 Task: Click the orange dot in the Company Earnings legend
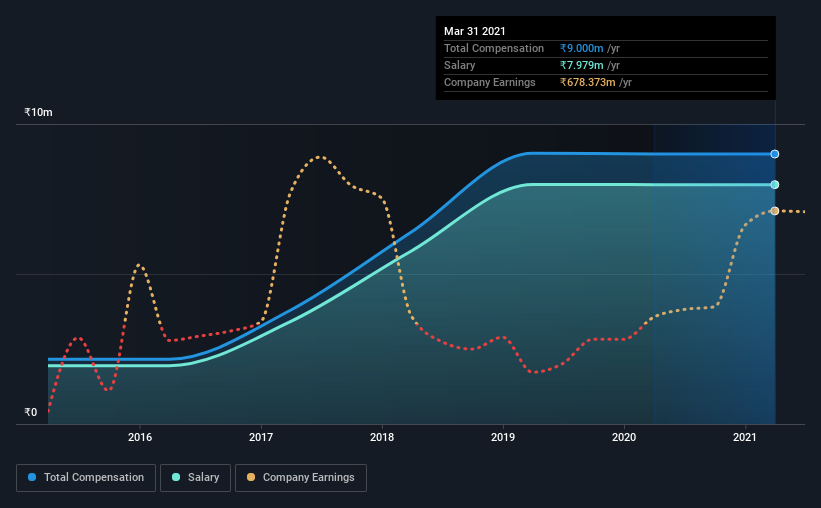[251, 477]
